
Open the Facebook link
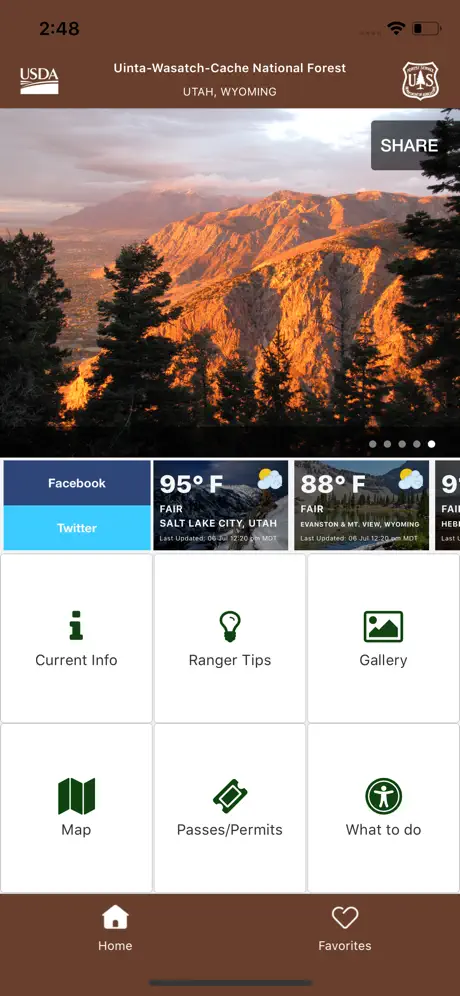(x=77, y=483)
